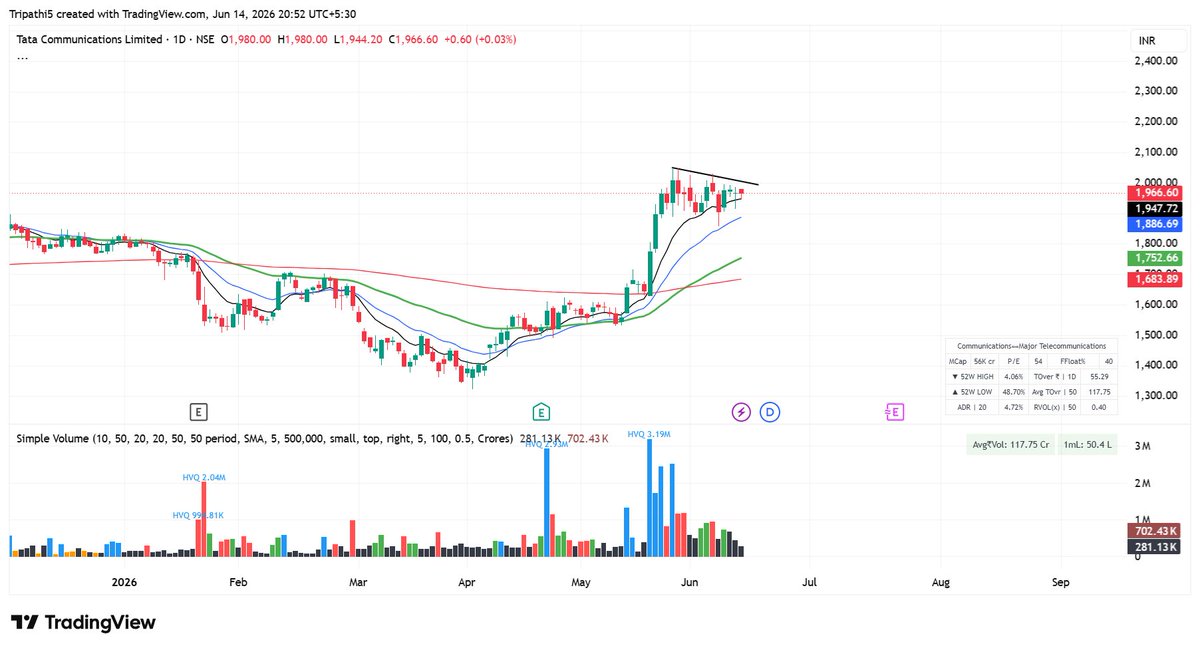The height and width of the screenshot is (650, 1200).
Task: Click the 1,300.00 price axis label
Action: pos(1155,396)
